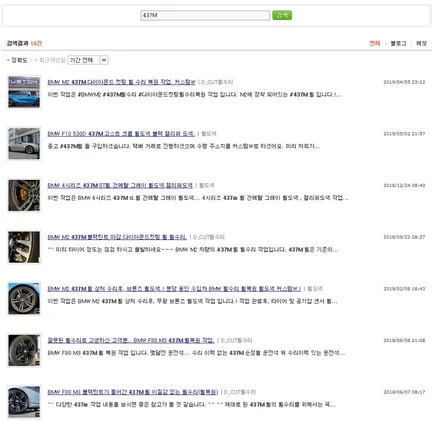Switch to the 메모 results tab
Image resolution: width=440 pixels, height=422 pixels.
[x=421, y=43]
